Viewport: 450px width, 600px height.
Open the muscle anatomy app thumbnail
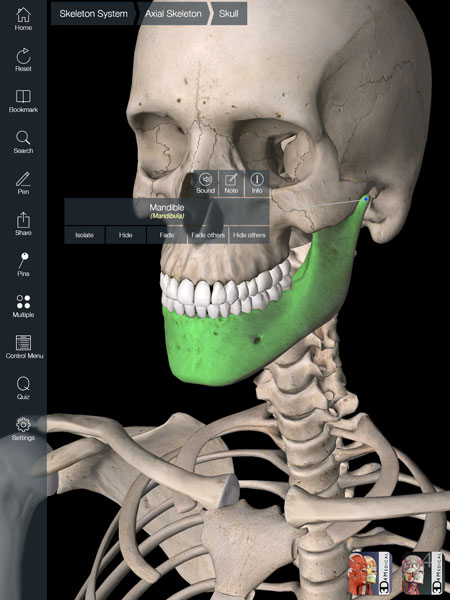click(369, 573)
